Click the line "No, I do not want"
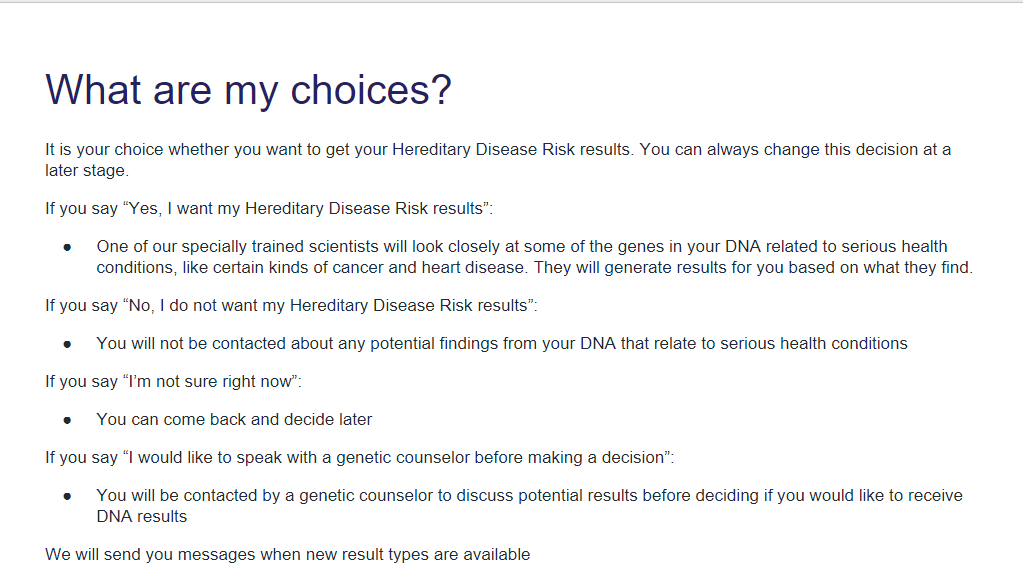Image resolution: width=1023 pixels, height=577 pixels. (291, 305)
